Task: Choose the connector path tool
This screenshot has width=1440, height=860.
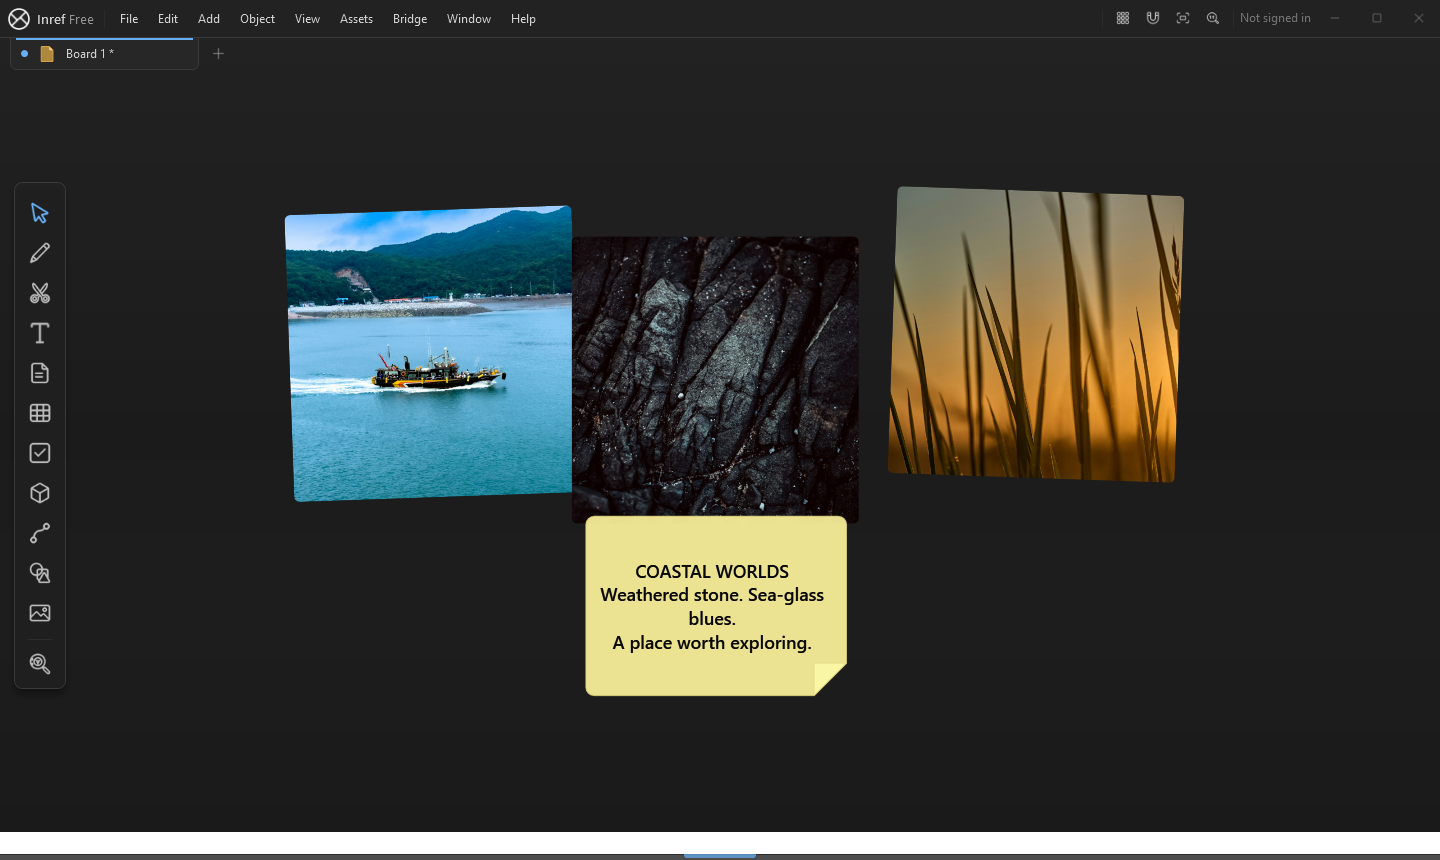Action: coord(40,533)
